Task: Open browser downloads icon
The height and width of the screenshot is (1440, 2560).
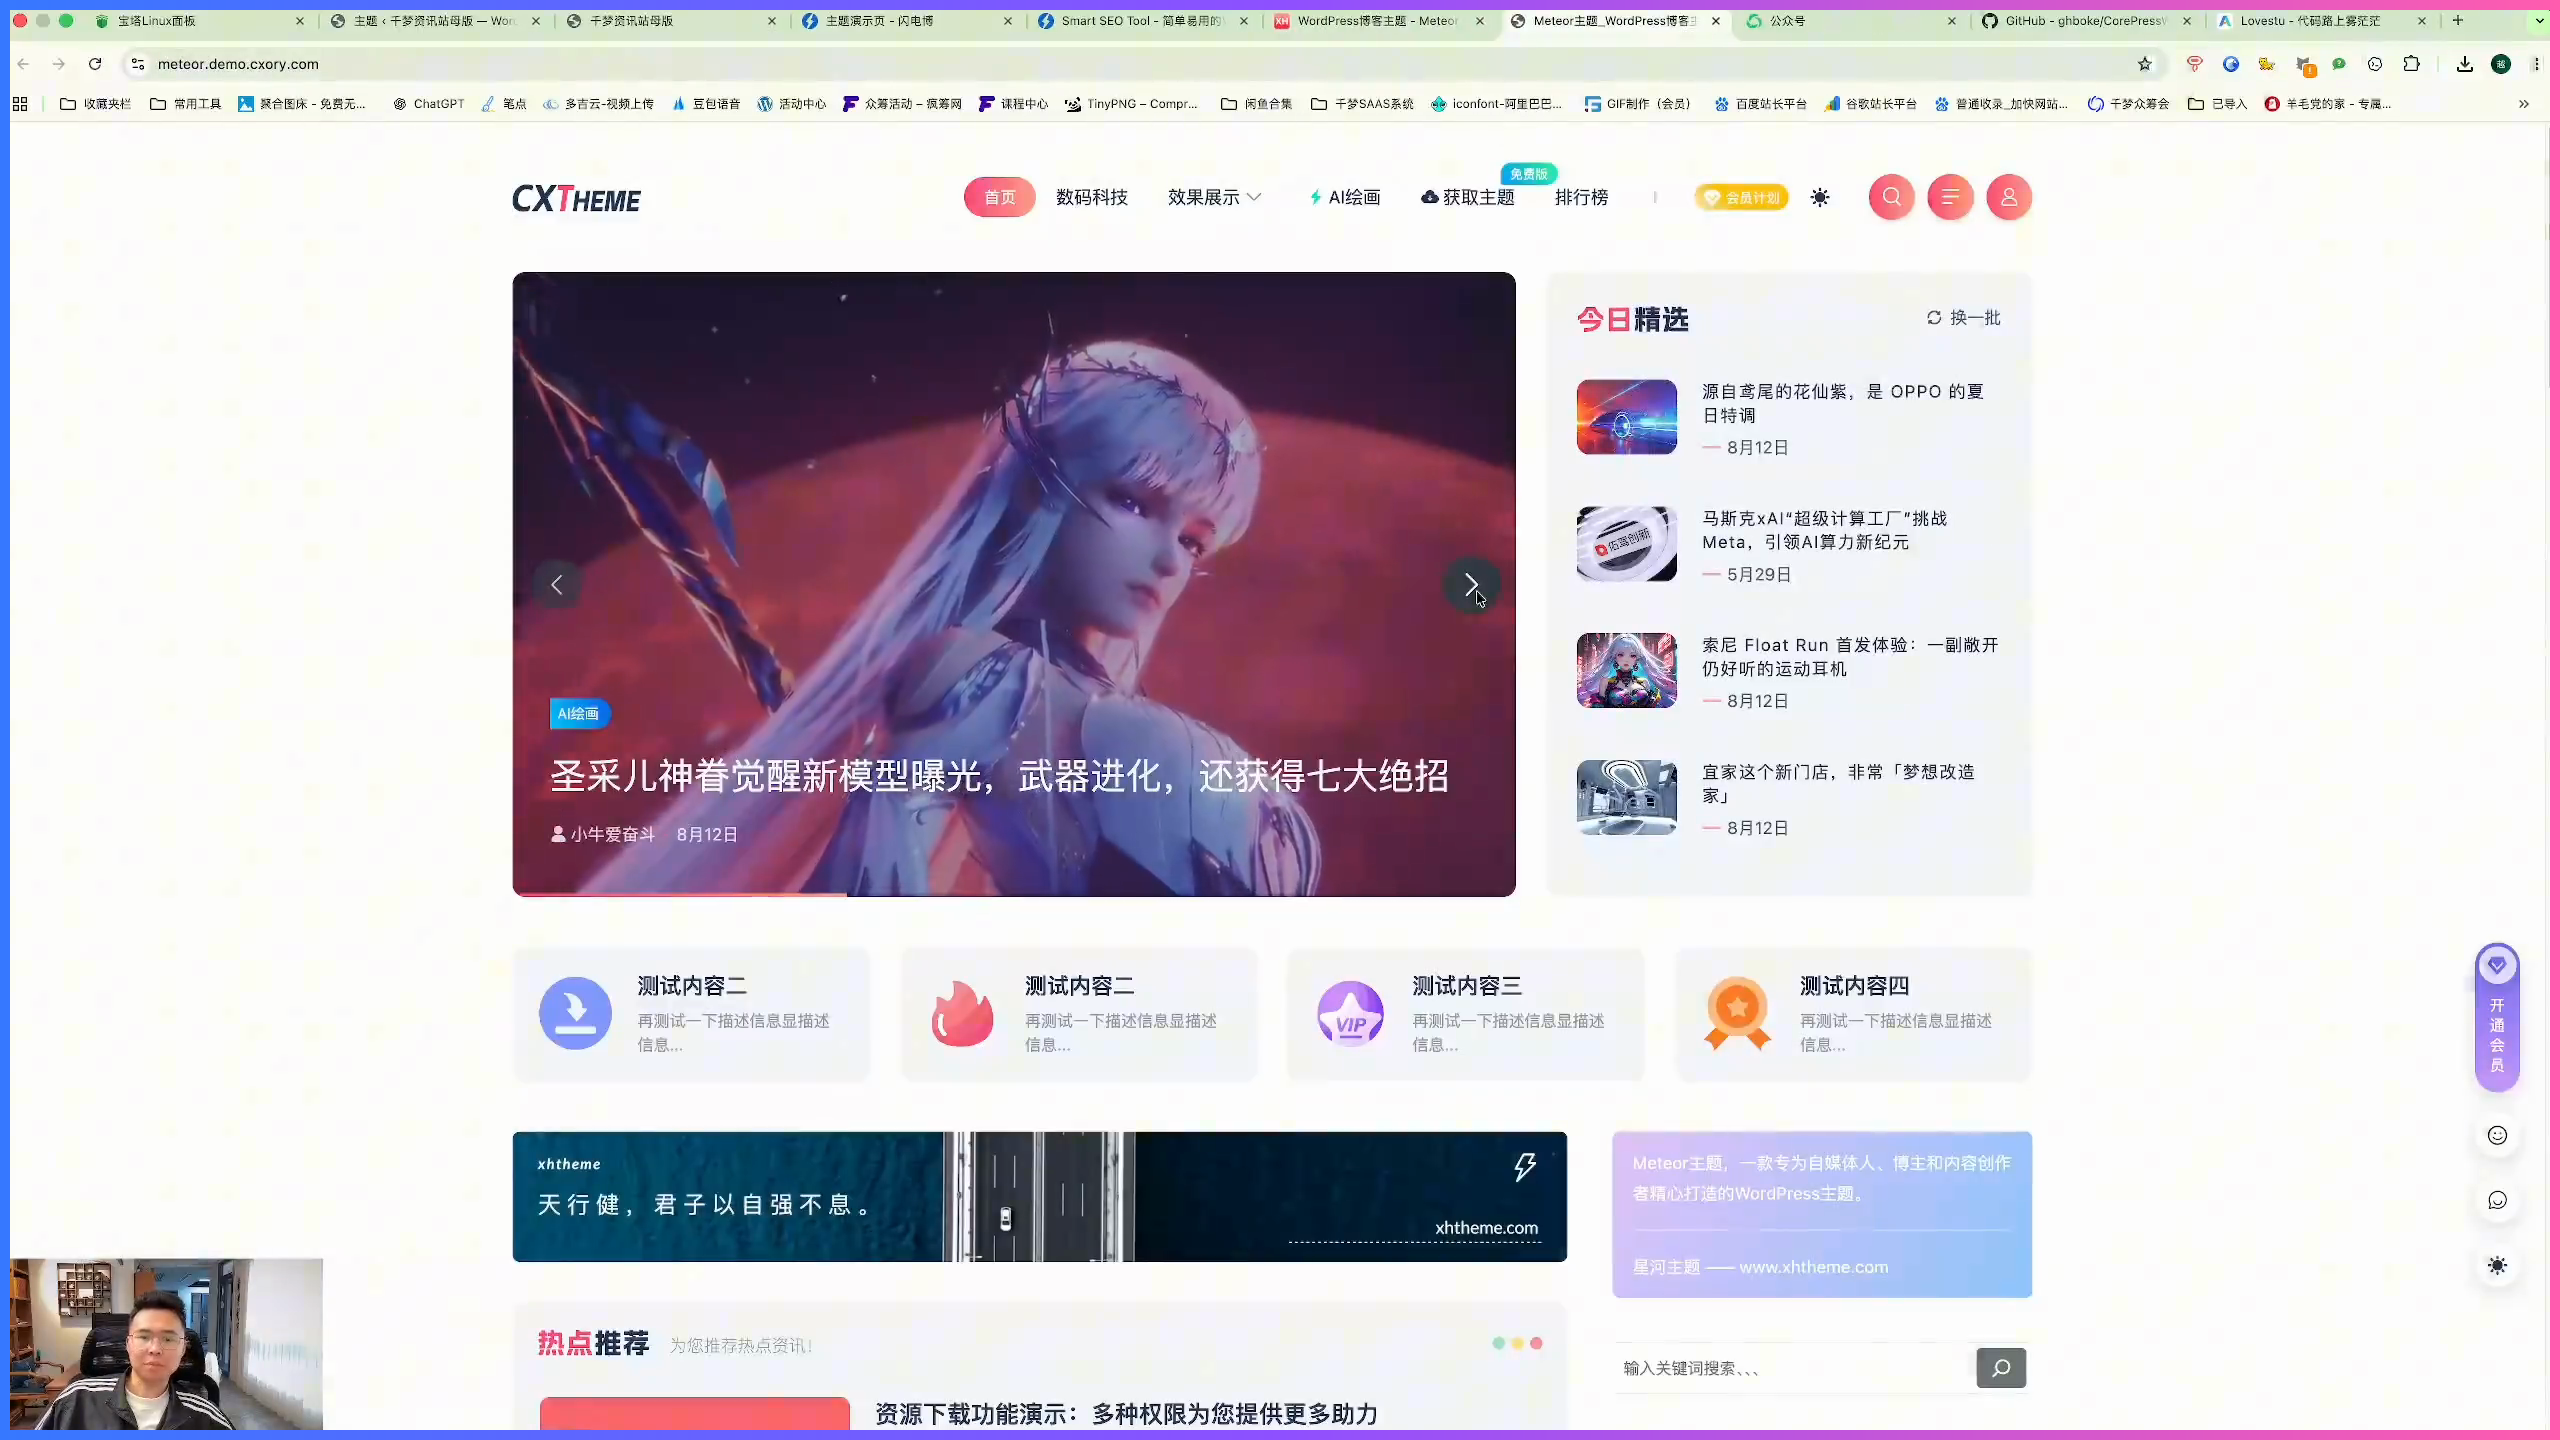Action: (x=2464, y=64)
